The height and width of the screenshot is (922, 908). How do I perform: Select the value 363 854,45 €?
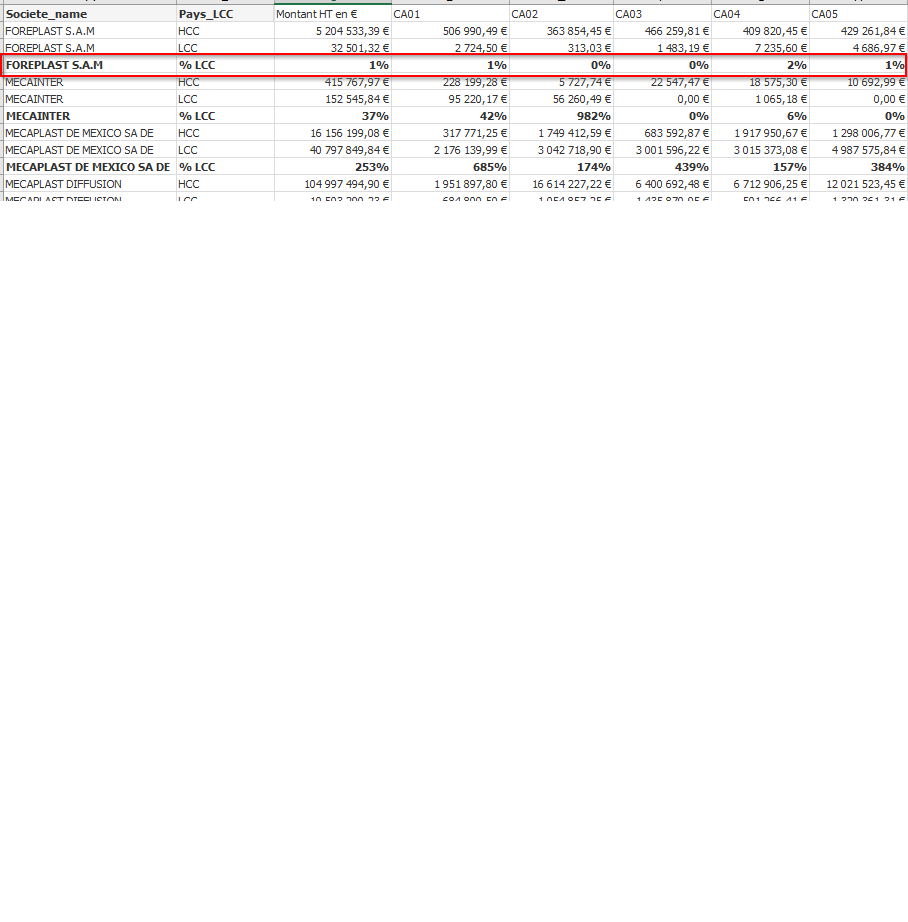pos(562,31)
